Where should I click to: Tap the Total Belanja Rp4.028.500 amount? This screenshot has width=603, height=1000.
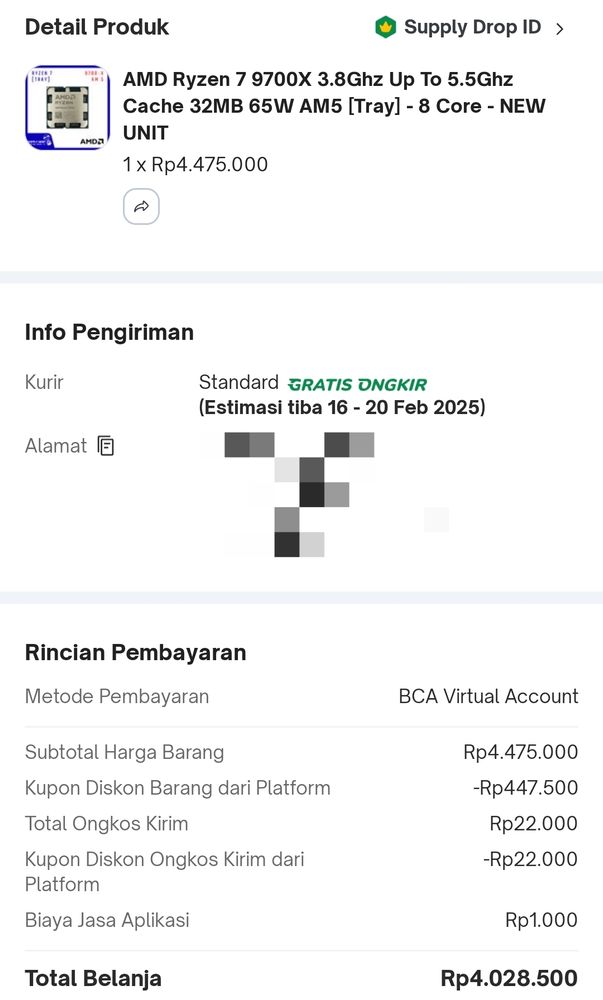tap(509, 978)
